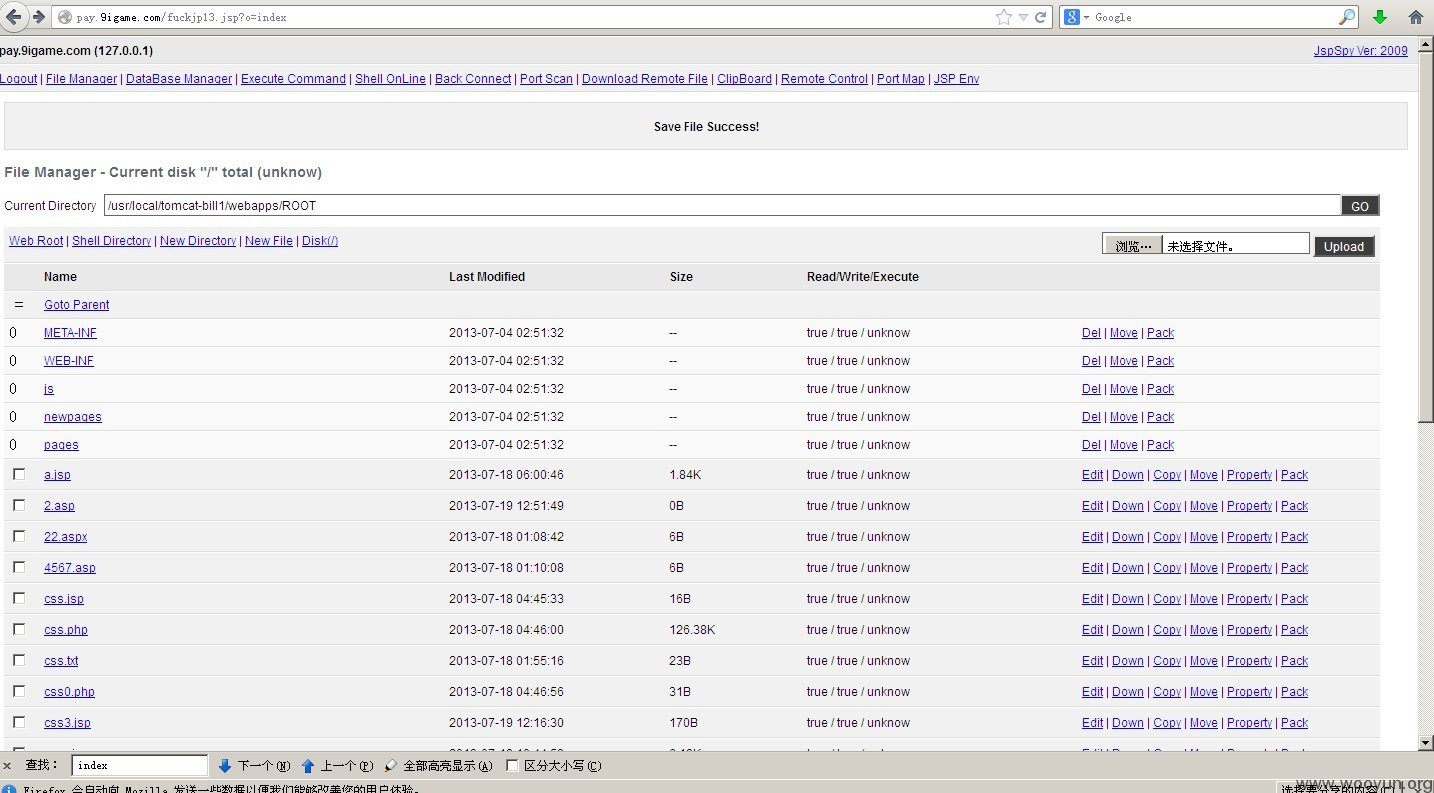This screenshot has width=1434, height=793.
Task: Click the Logout link
Action: coord(18,79)
